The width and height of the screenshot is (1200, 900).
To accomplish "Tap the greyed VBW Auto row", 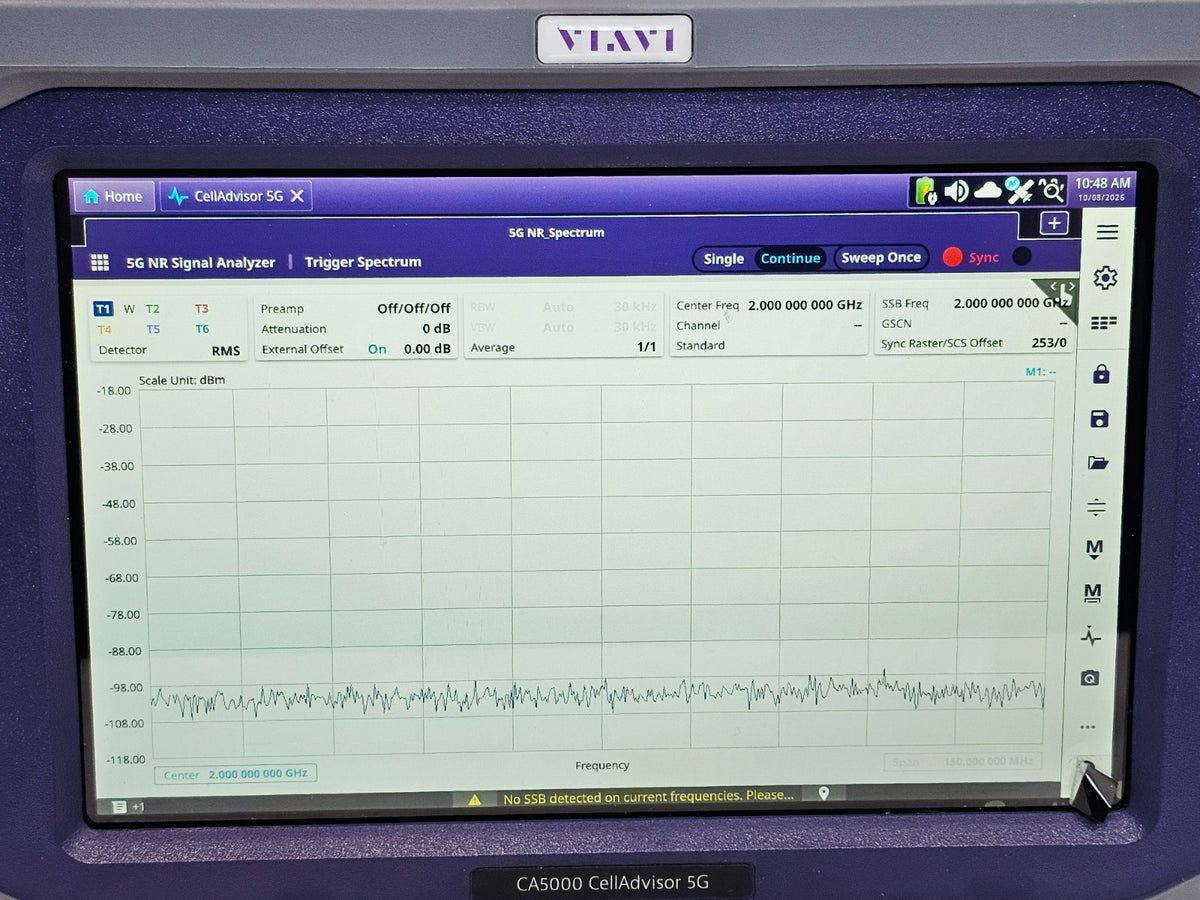I will click(563, 327).
